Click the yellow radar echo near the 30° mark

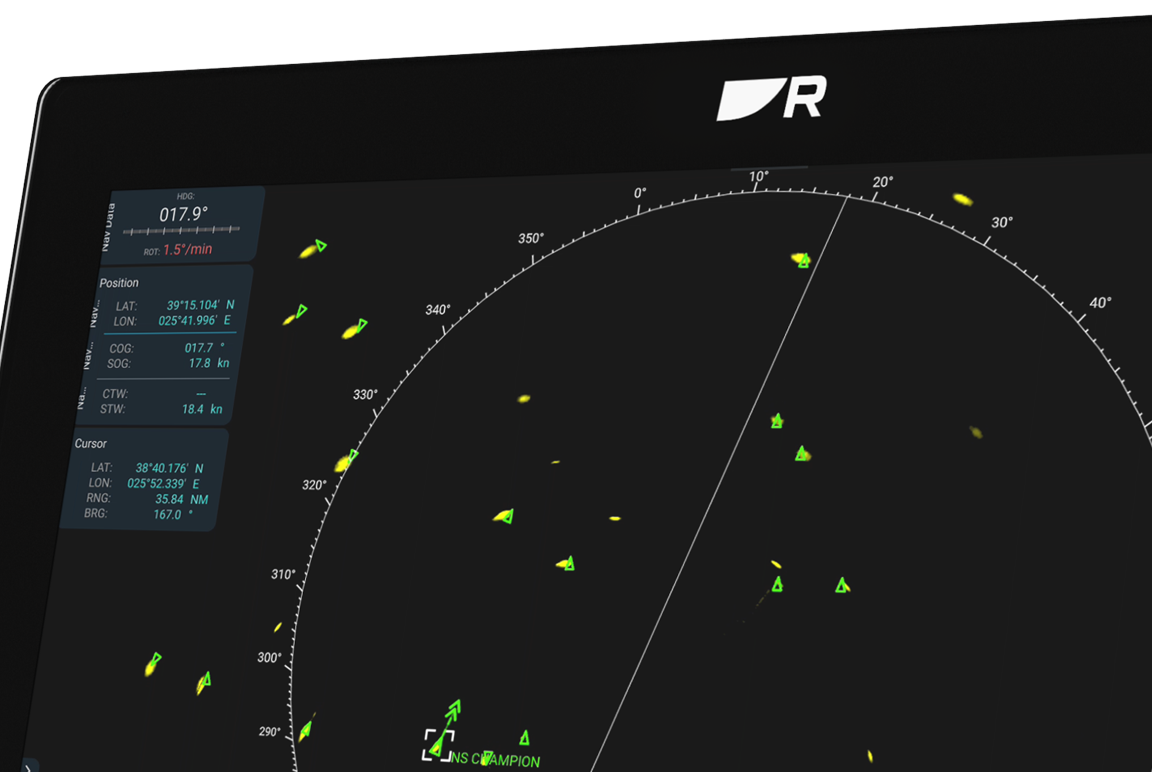[x=962, y=199]
